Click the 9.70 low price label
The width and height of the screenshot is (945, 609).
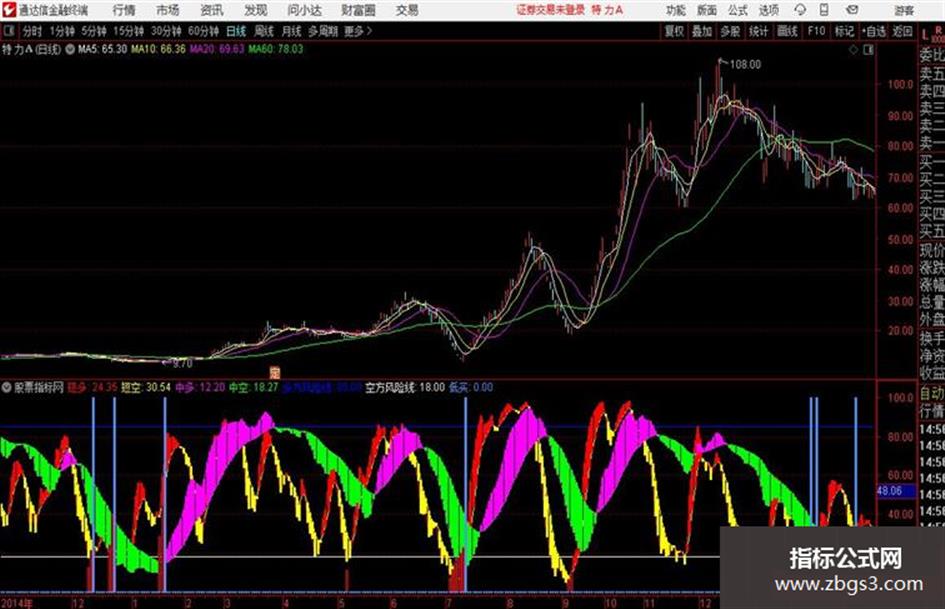tap(182, 364)
